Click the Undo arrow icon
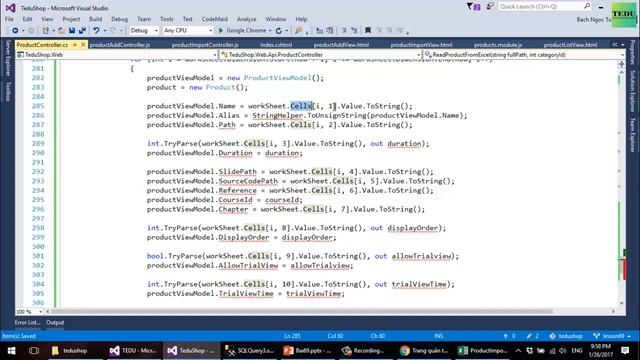 (96, 31)
